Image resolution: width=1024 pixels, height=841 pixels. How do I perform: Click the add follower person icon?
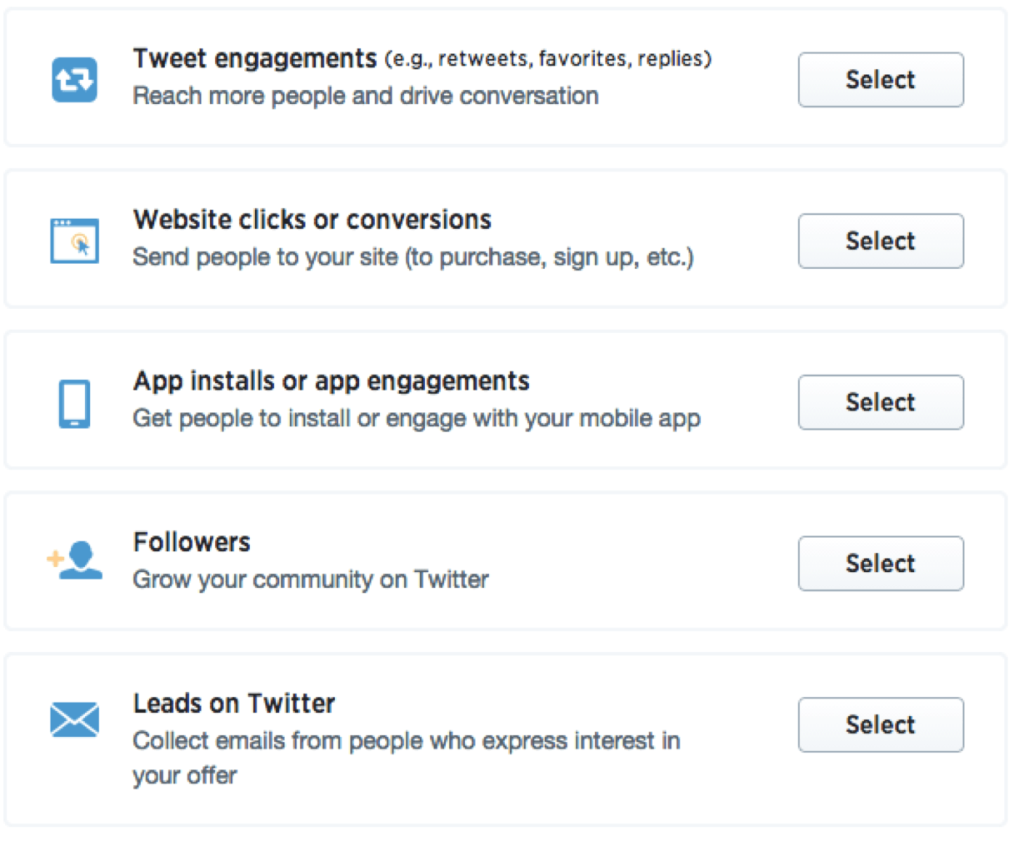pyautogui.click(x=74, y=560)
